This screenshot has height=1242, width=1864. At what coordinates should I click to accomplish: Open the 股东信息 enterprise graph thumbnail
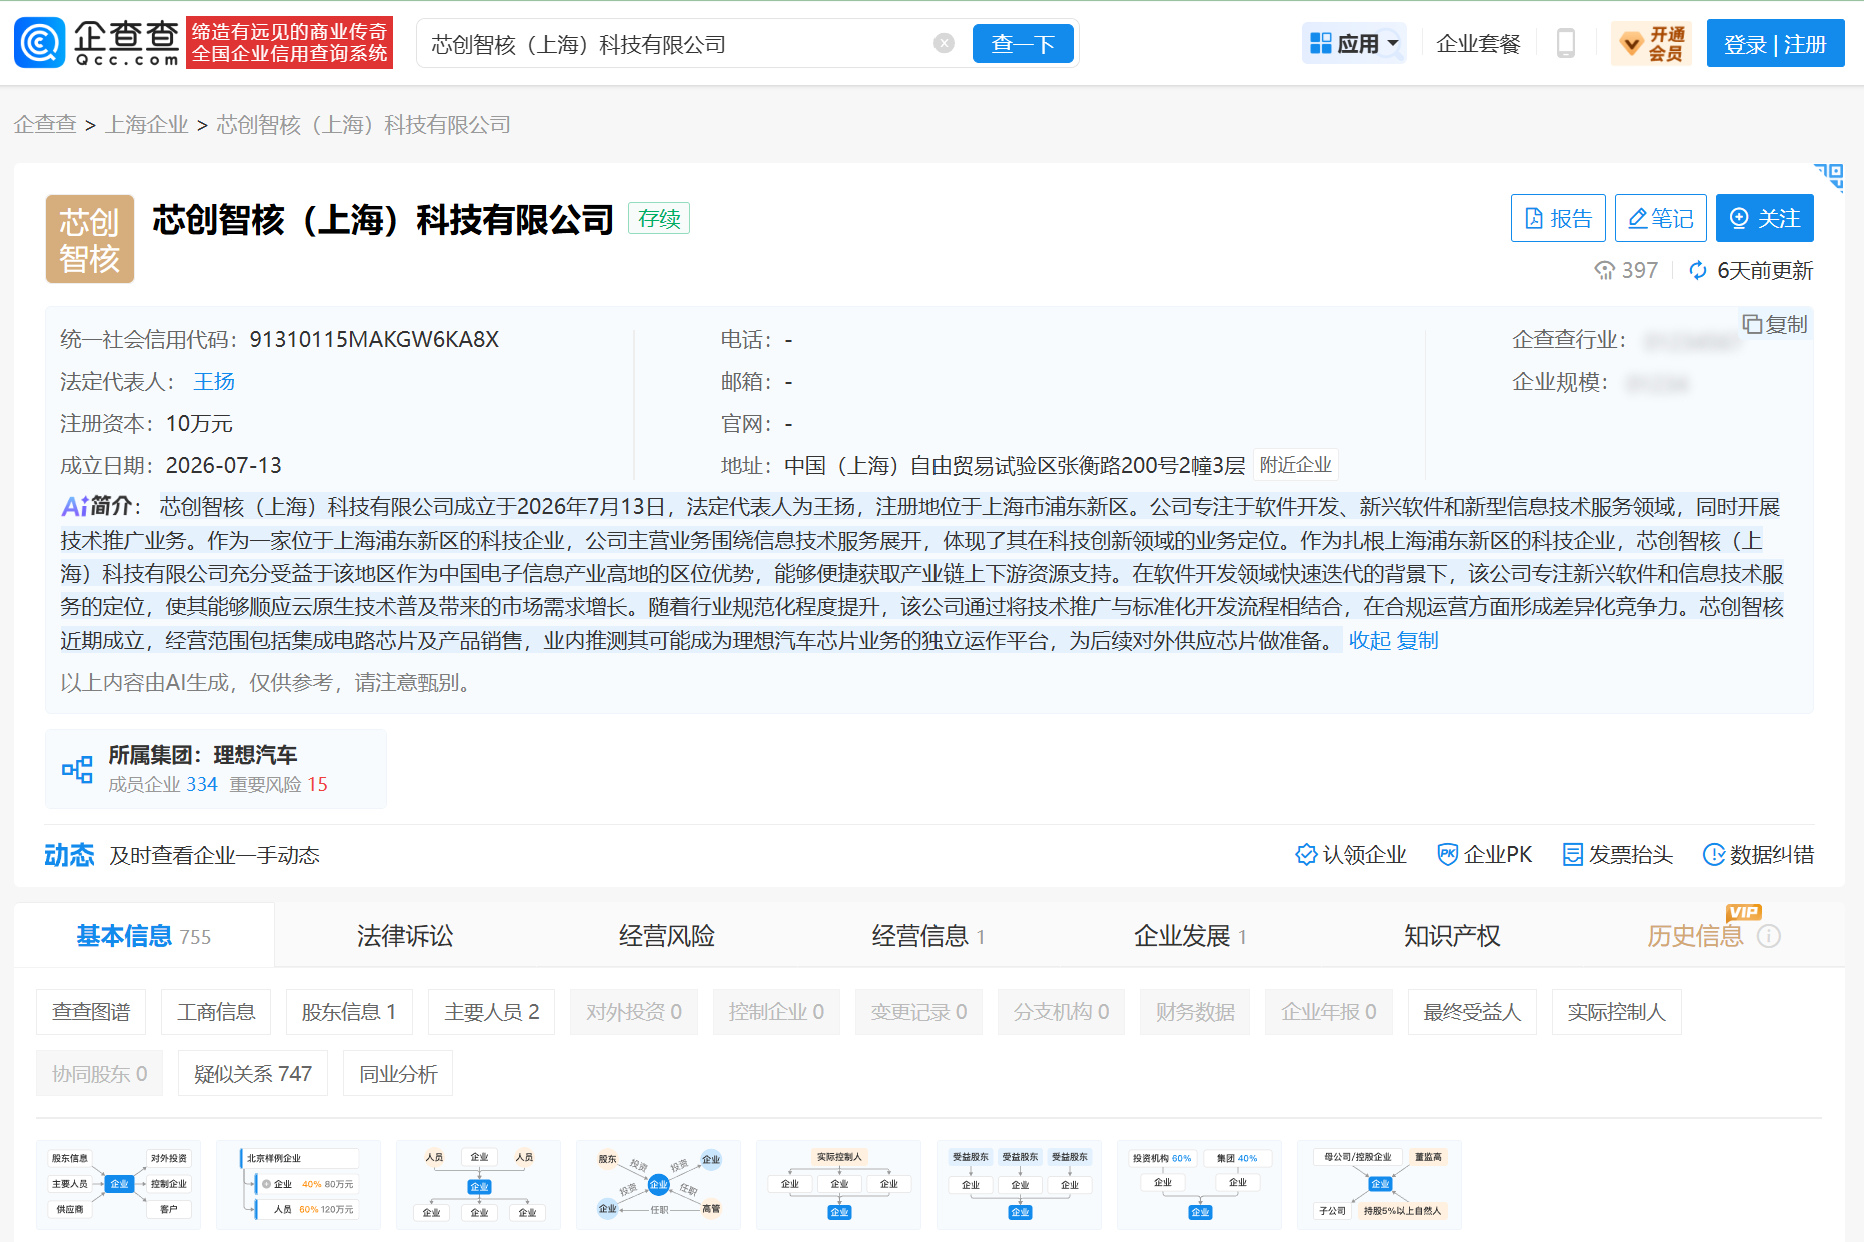[119, 1184]
